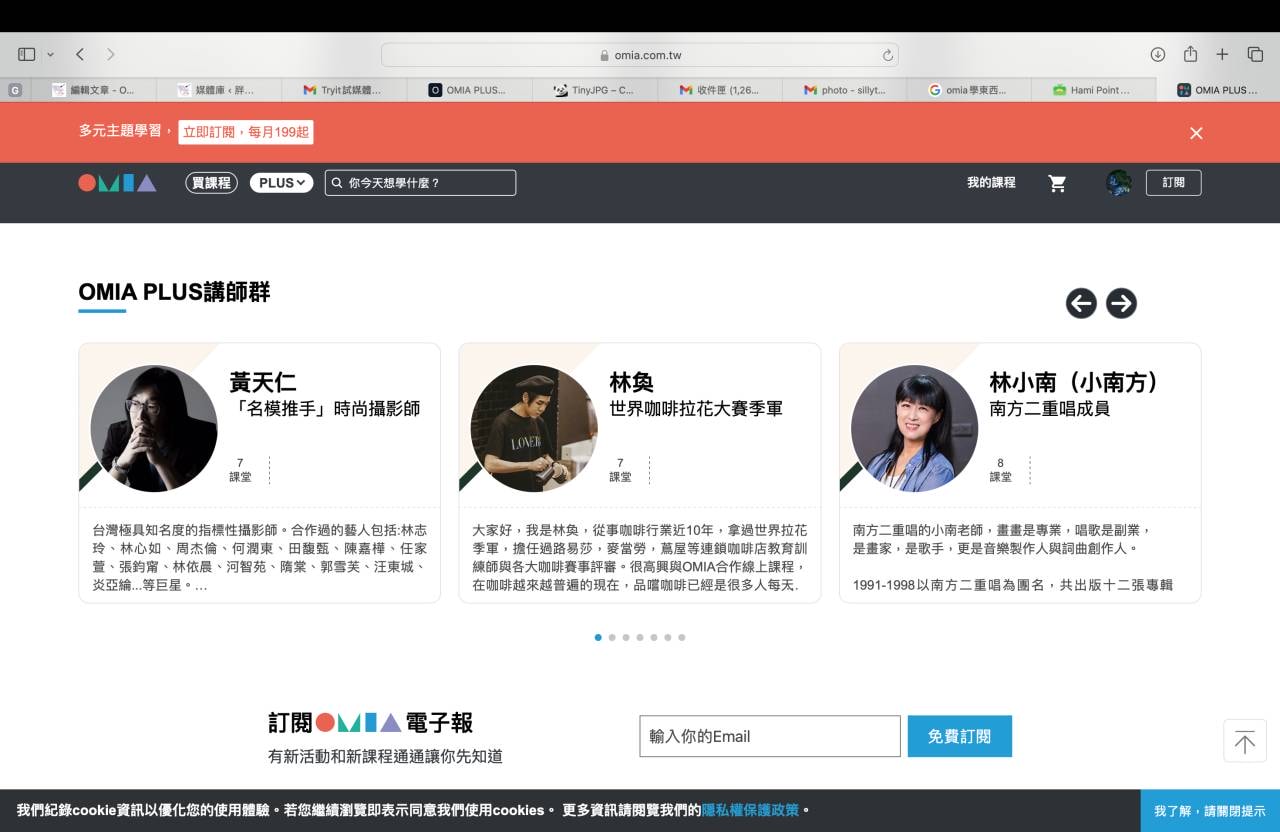
Task: Select the third carousel pagination dot
Action: click(626, 637)
